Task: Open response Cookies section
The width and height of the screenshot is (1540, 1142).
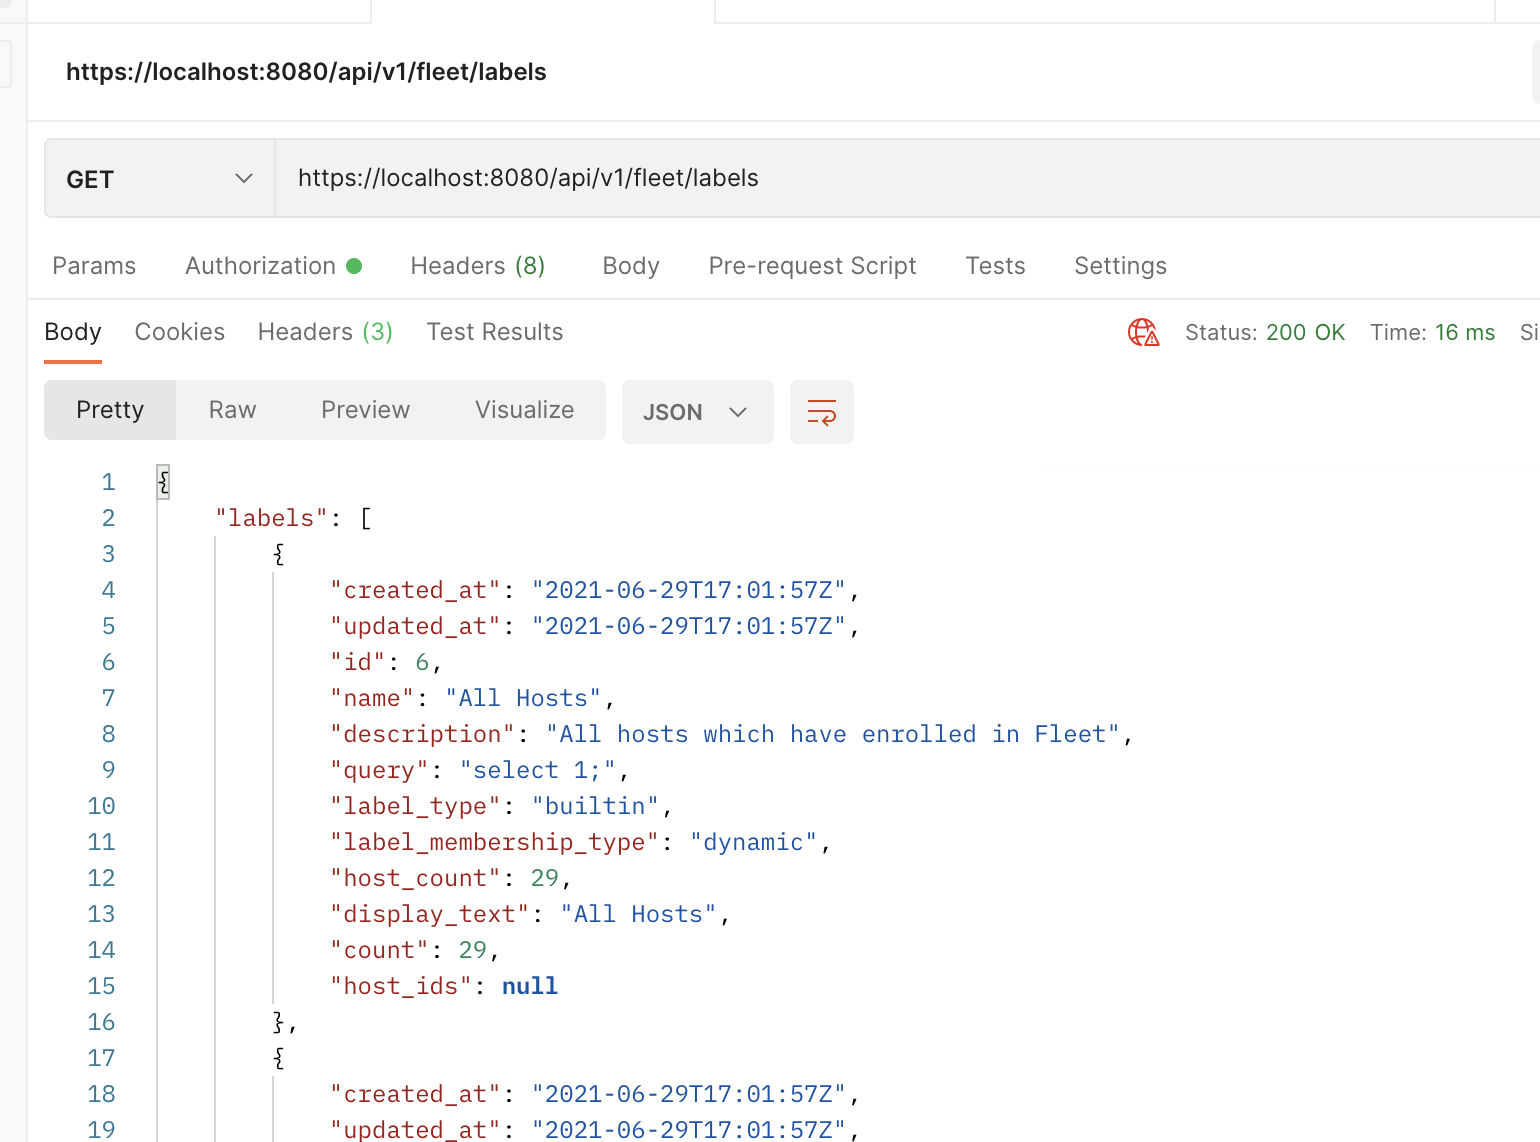Action: (x=179, y=331)
